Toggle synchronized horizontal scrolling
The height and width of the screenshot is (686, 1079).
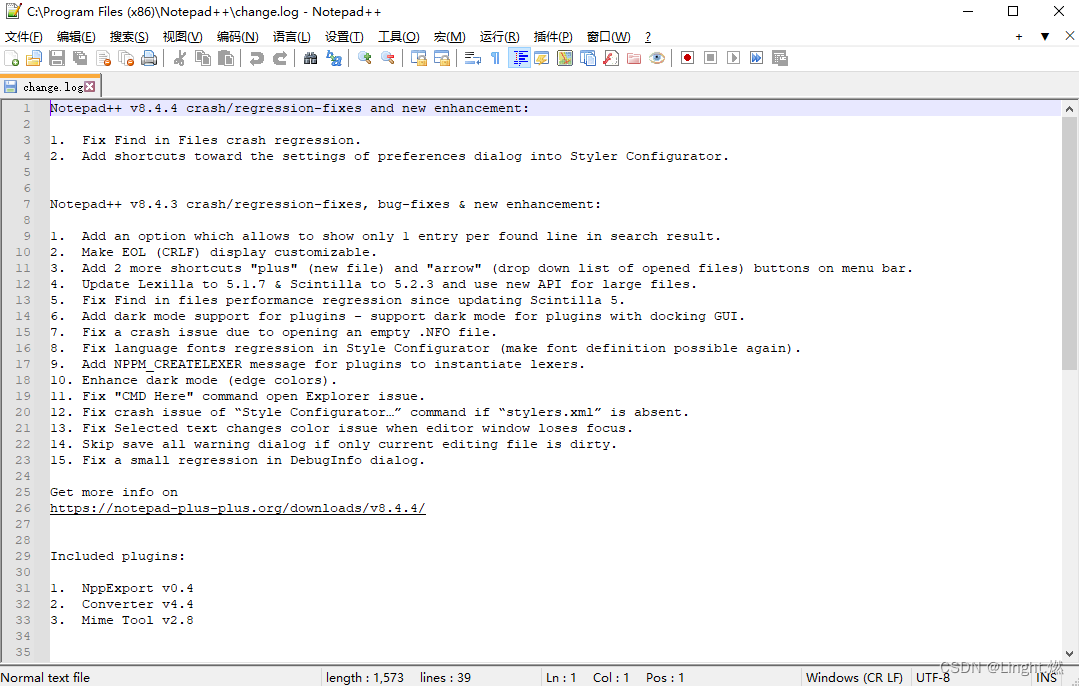(x=441, y=58)
